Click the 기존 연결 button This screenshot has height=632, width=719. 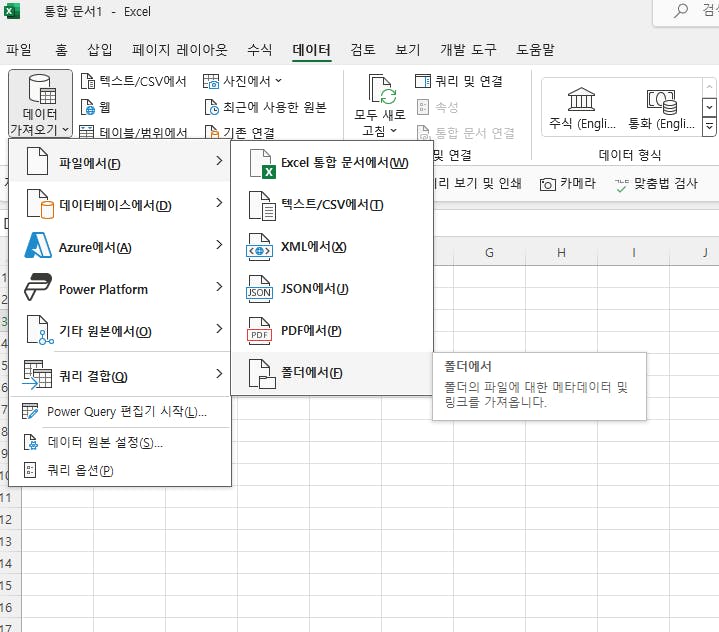[x=240, y=132]
